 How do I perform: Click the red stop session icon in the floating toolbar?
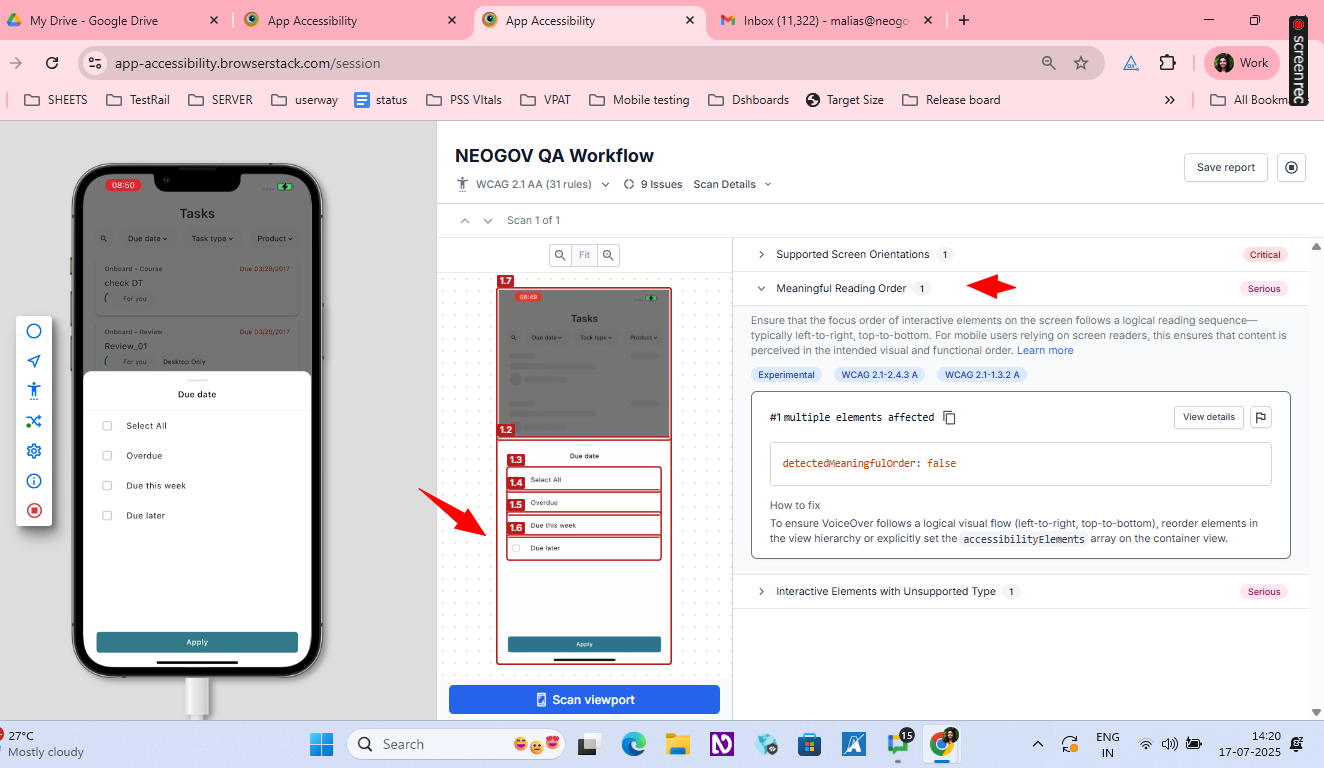point(34,511)
